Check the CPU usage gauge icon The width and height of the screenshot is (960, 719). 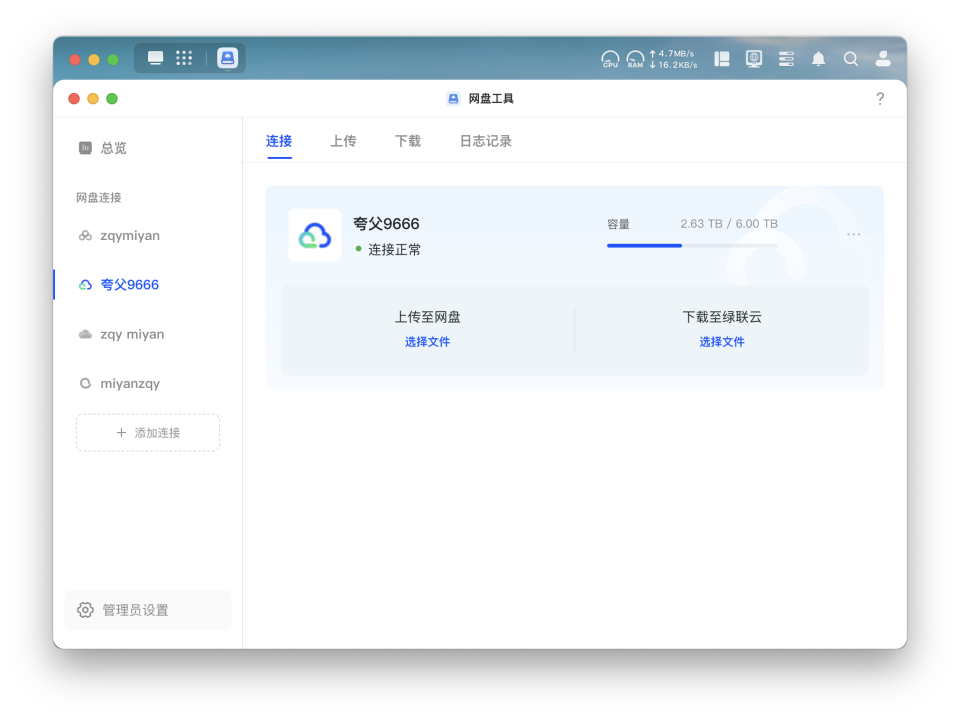pyautogui.click(x=610, y=59)
